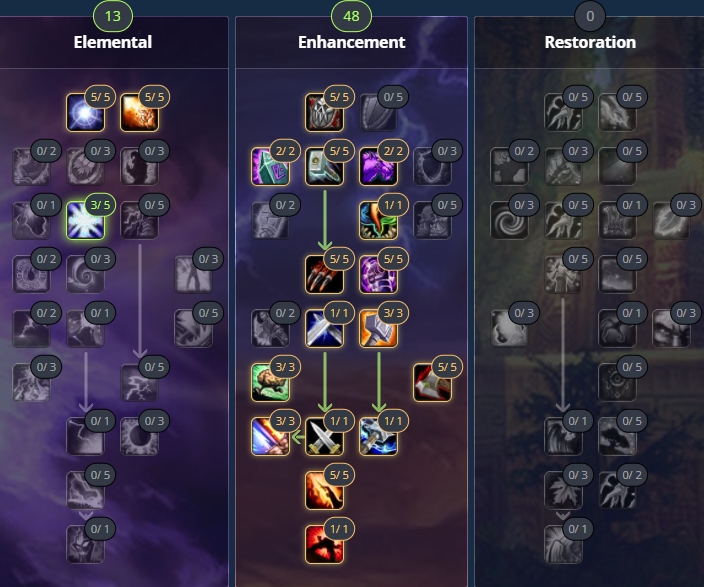Click the Elemental tree heading

113,42
